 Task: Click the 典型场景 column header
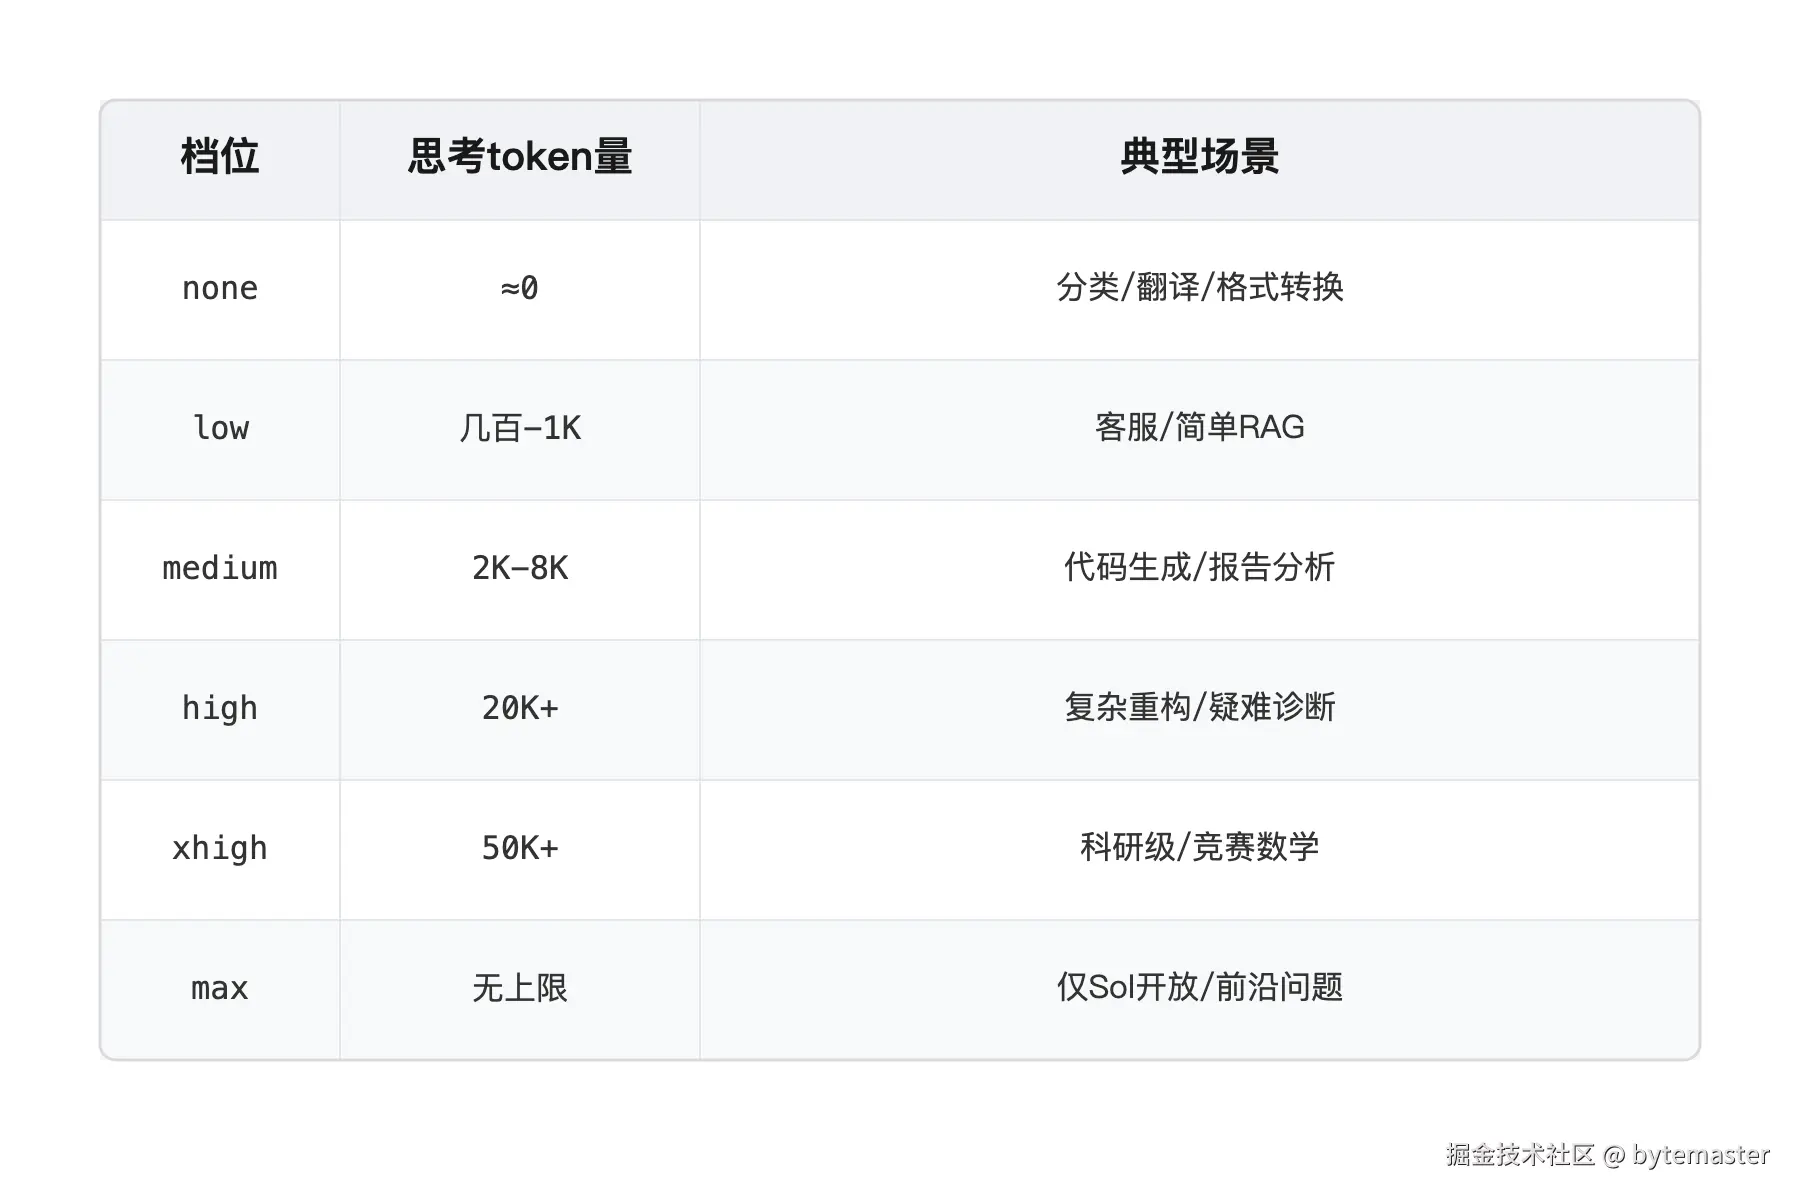pos(1200,157)
